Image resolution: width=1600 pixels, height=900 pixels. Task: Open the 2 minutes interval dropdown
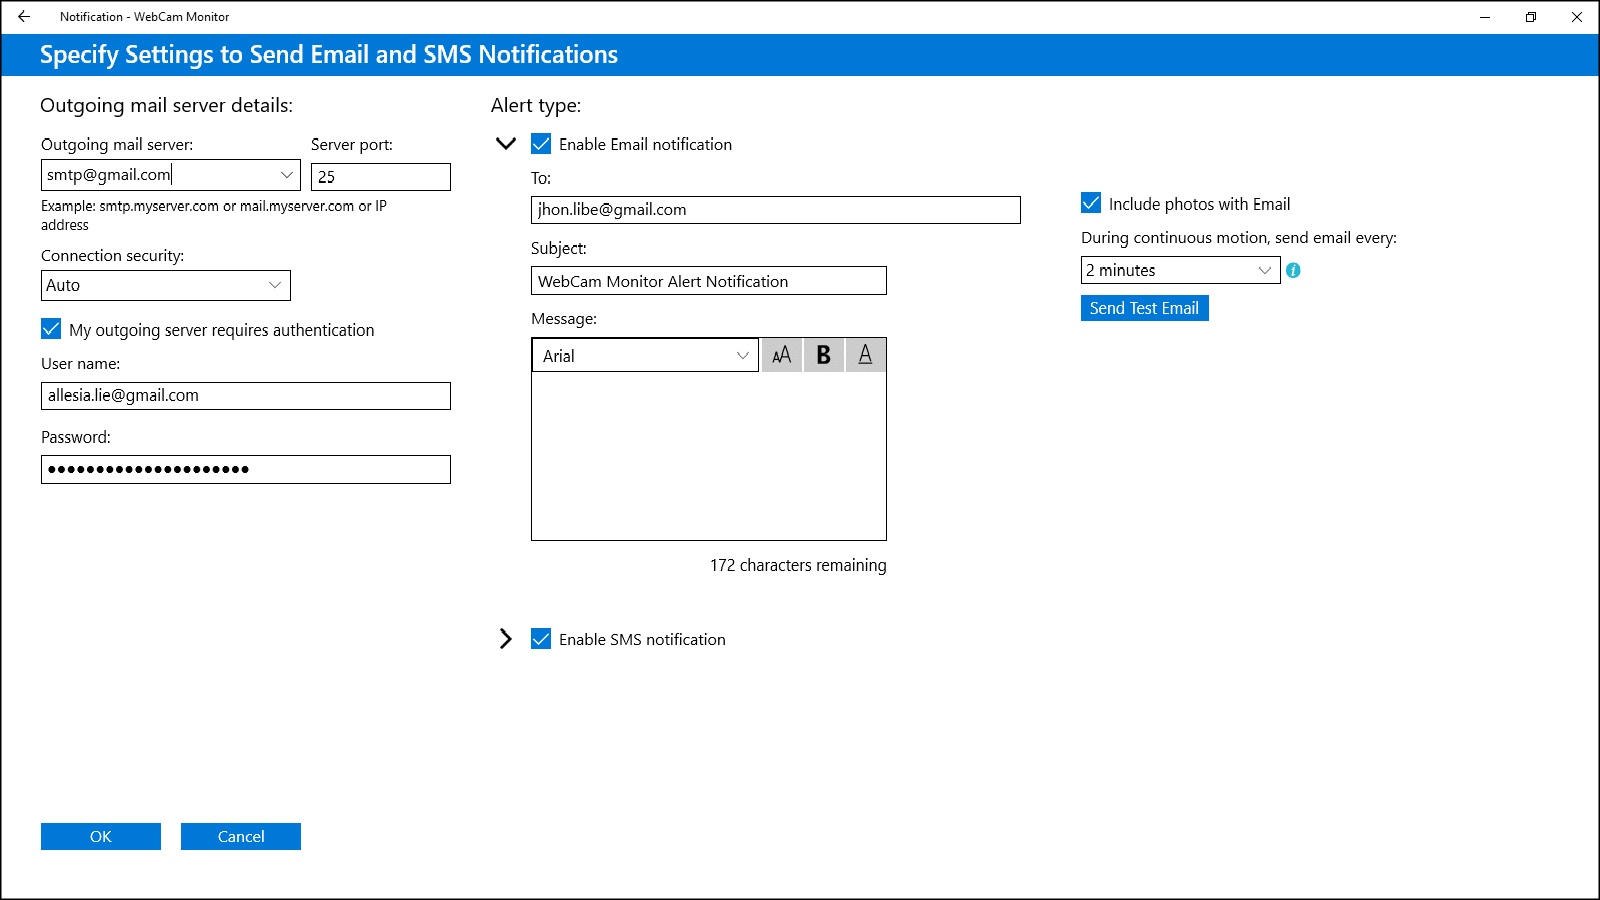click(1264, 270)
